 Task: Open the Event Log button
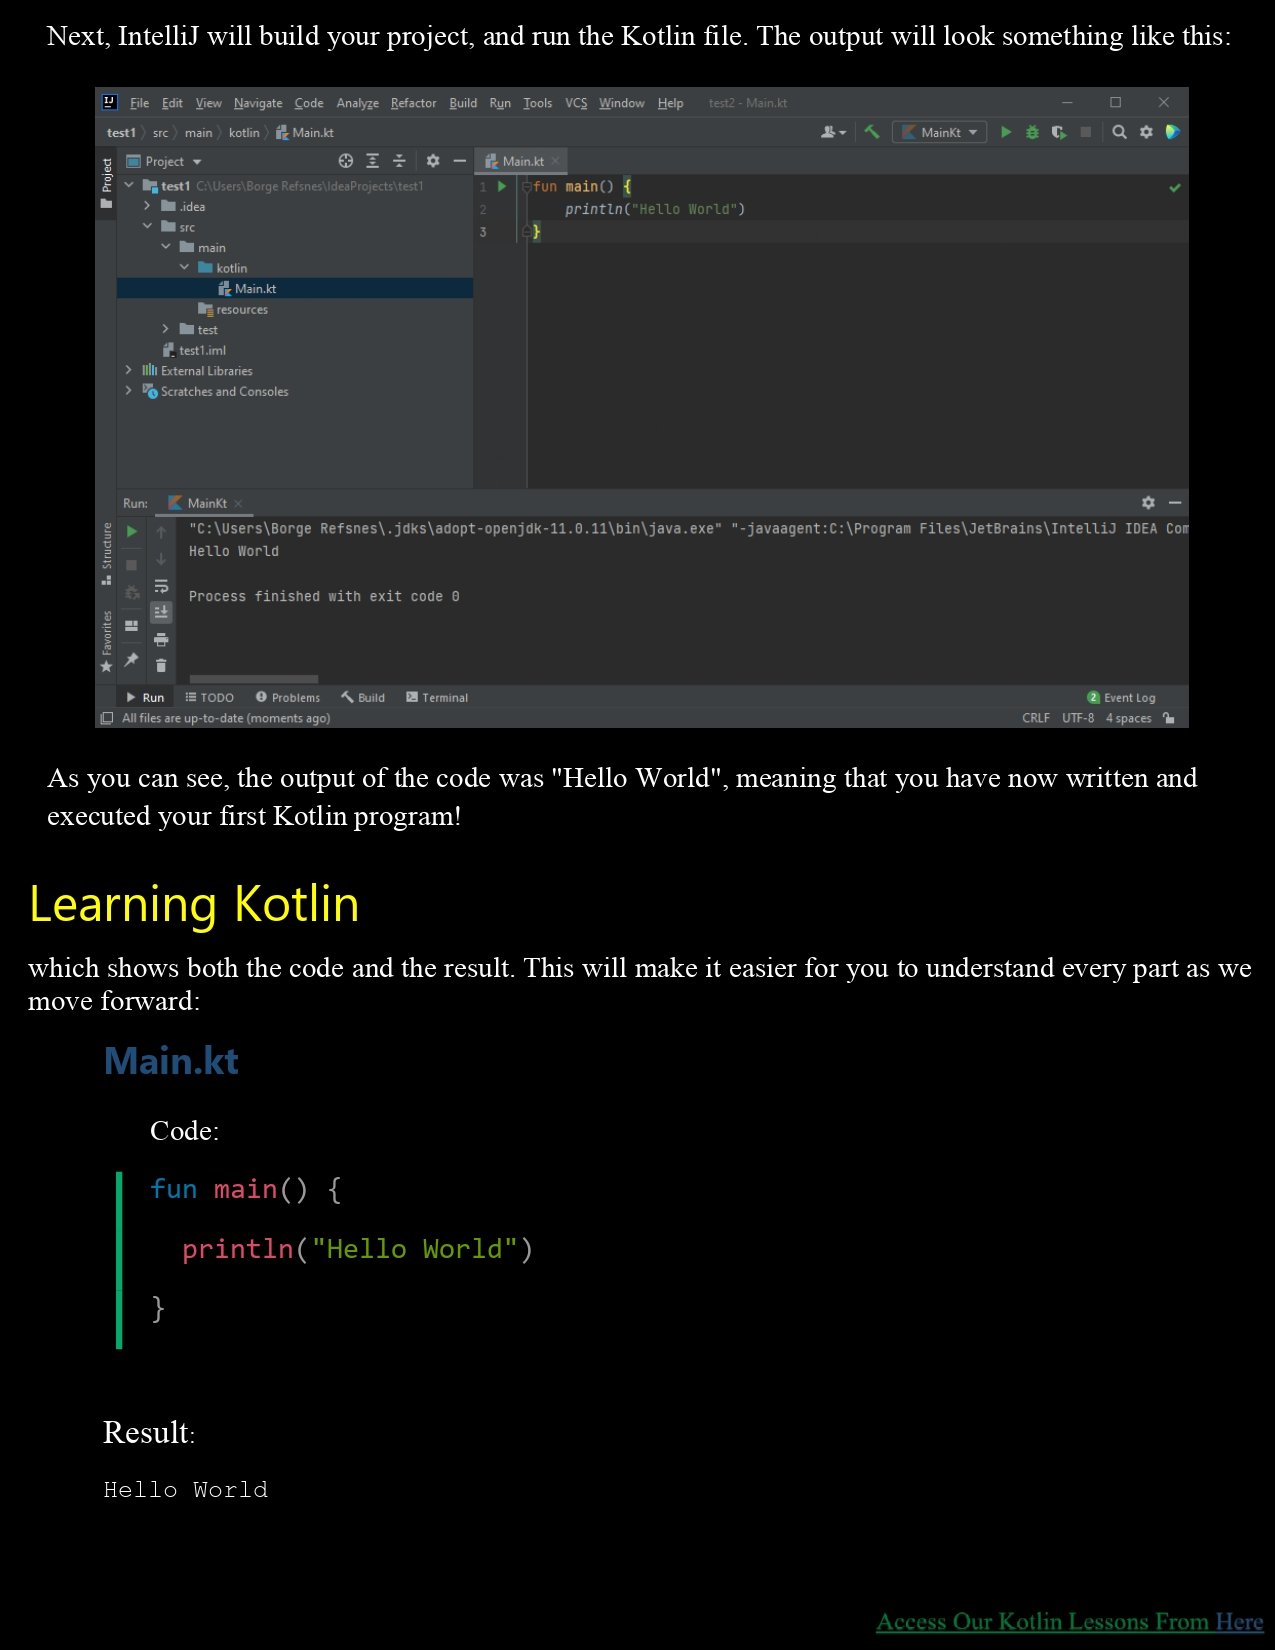tap(1121, 697)
